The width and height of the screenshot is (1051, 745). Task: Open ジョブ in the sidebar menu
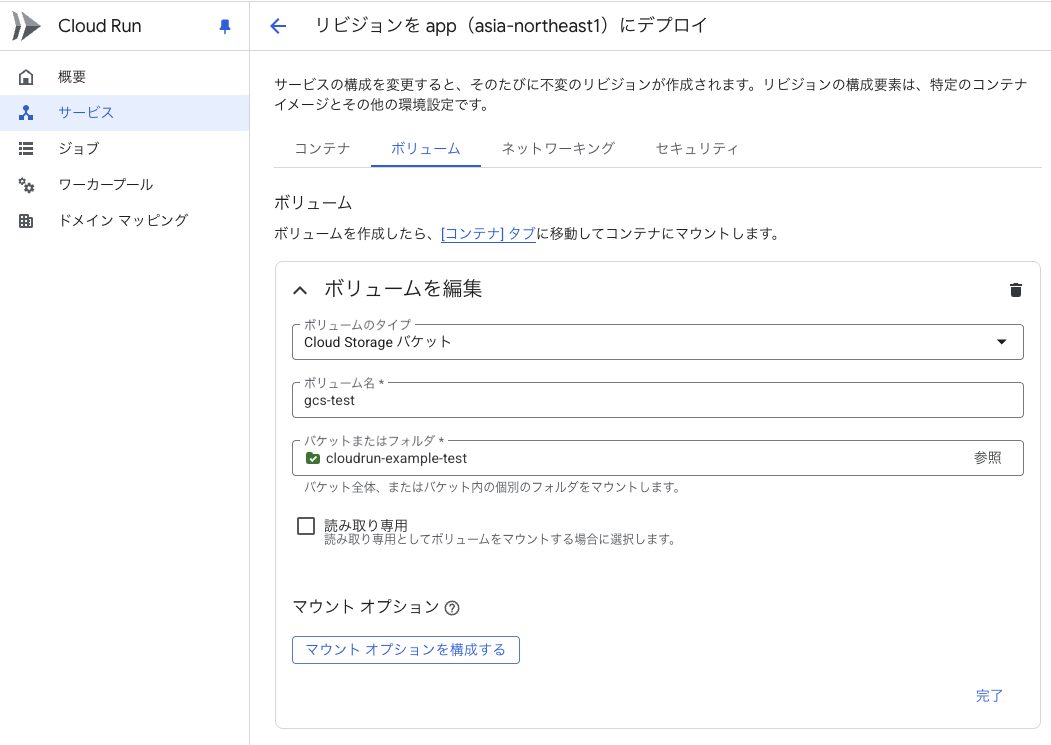[x=125, y=148]
